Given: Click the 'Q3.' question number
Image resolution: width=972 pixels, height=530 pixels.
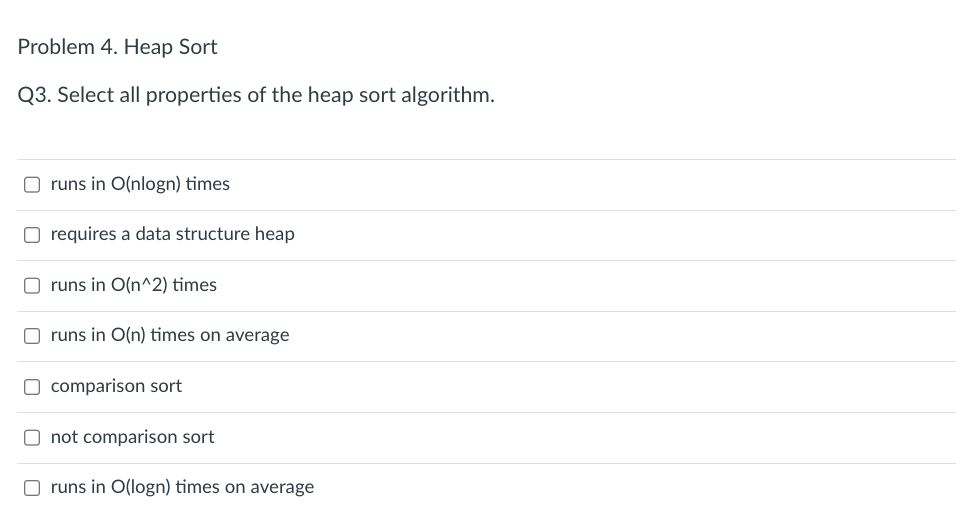Looking at the screenshot, I should coord(35,95).
